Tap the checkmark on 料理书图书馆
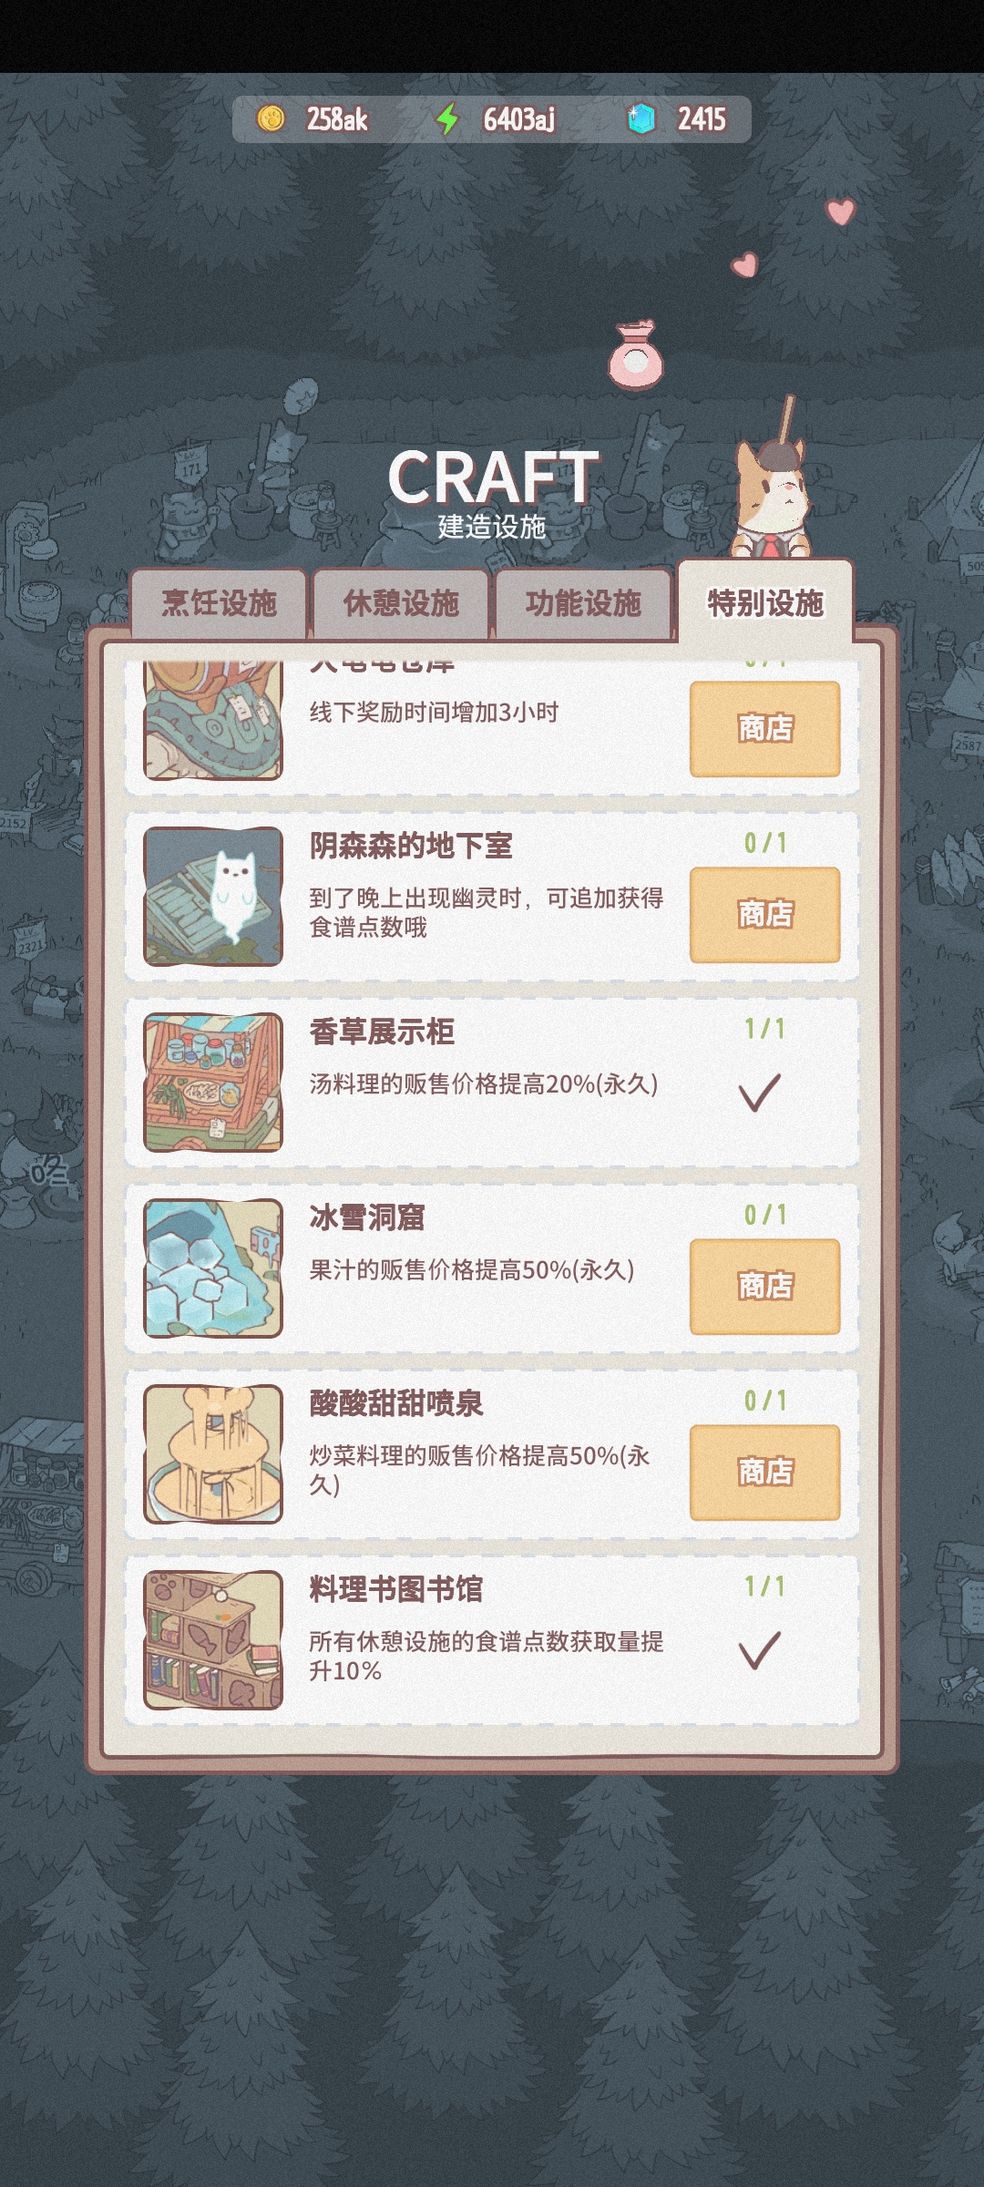The image size is (984, 2187). pyautogui.click(x=759, y=1650)
